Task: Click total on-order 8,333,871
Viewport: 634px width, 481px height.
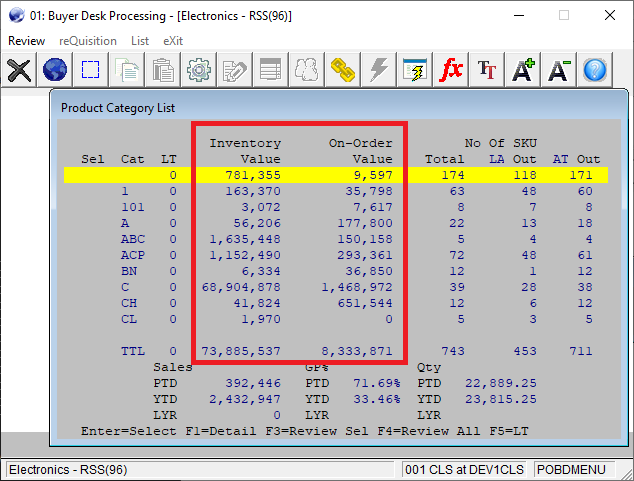Action: 357,351
